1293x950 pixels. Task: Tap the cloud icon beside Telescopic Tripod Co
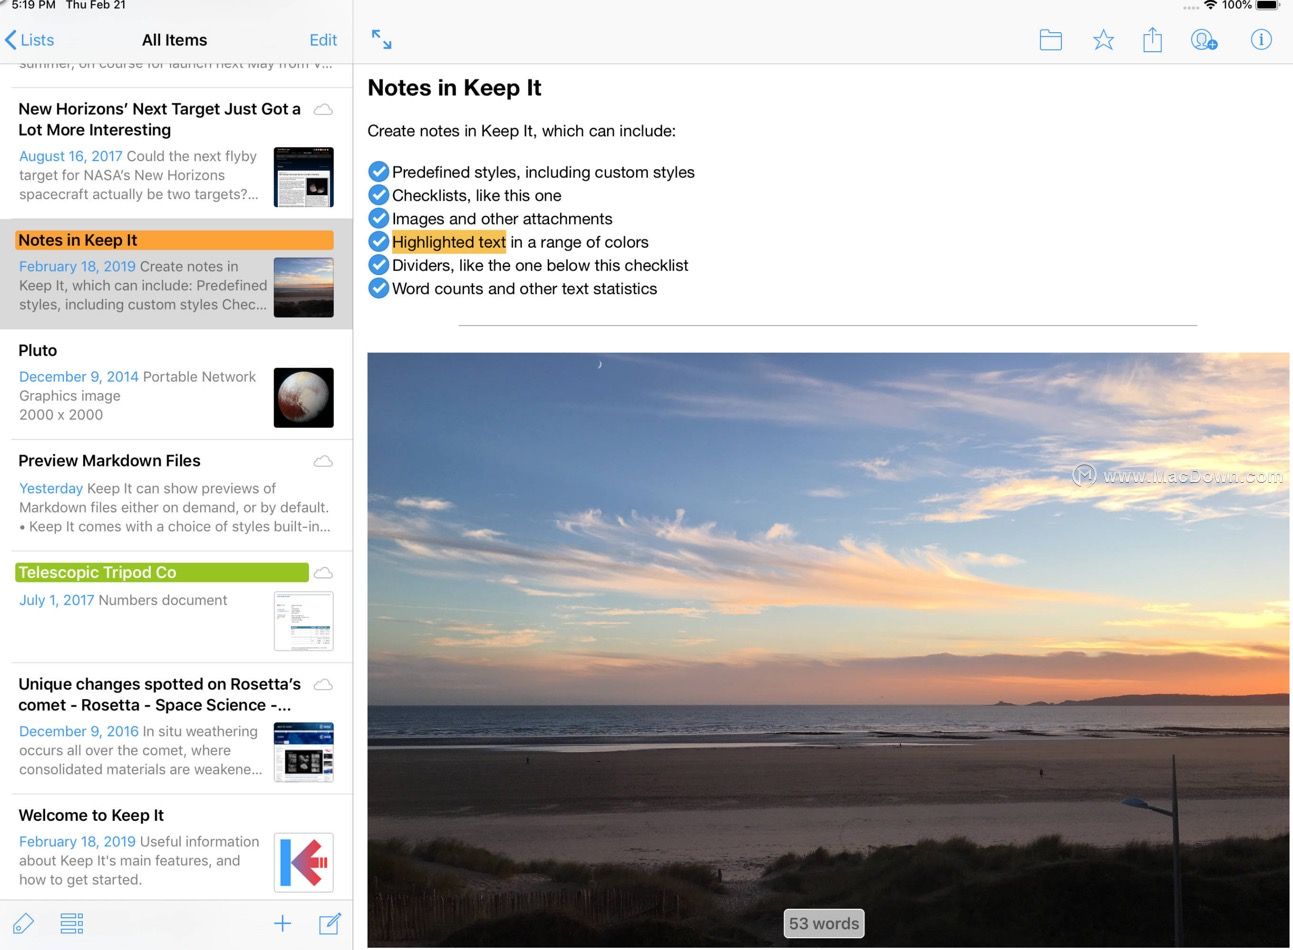pyautogui.click(x=323, y=573)
